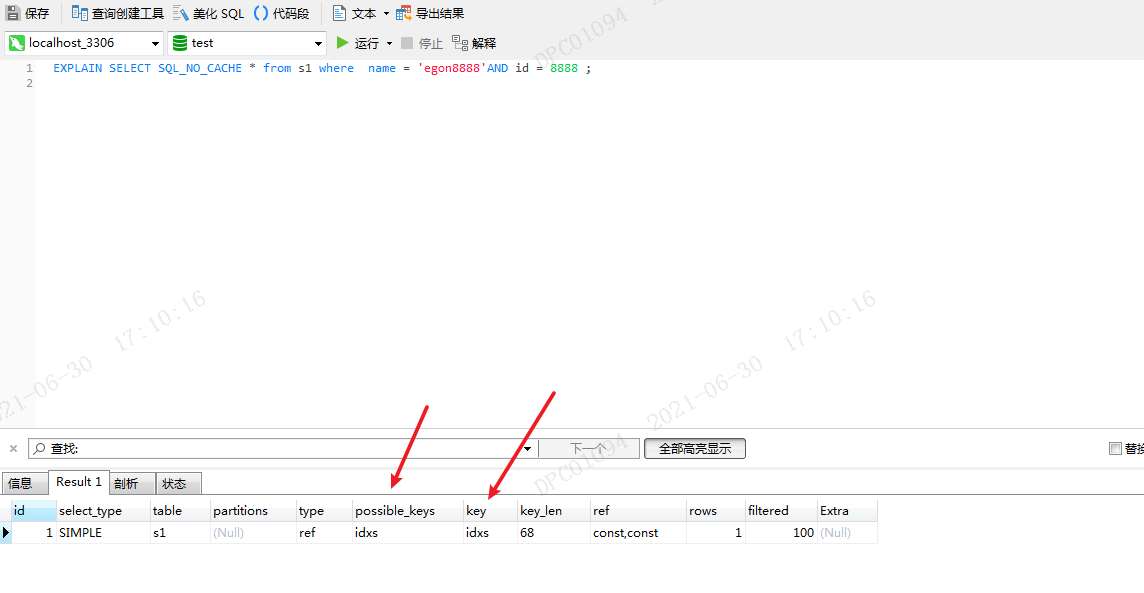The width and height of the screenshot is (1144, 593).
Task: Select the (Null) cell under Extra
Action: (x=847, y=532)
